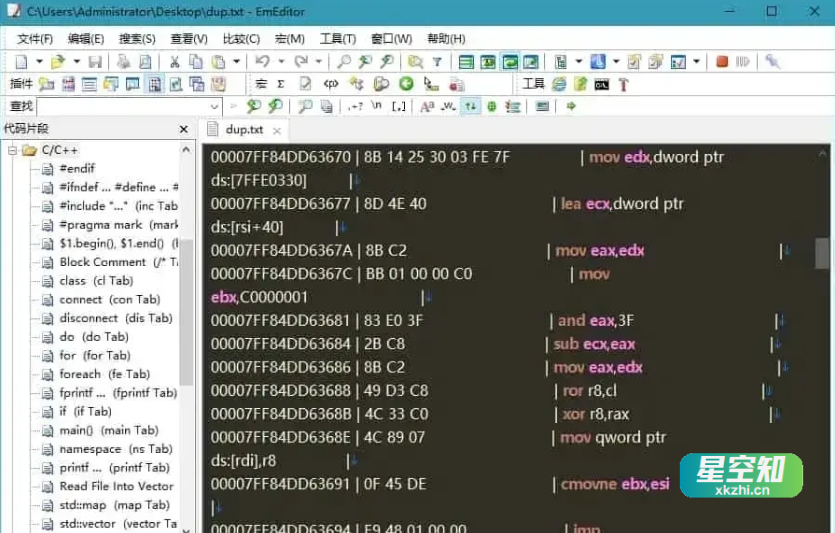Click the pin/customize icon at toolbar end

point(772,62)
